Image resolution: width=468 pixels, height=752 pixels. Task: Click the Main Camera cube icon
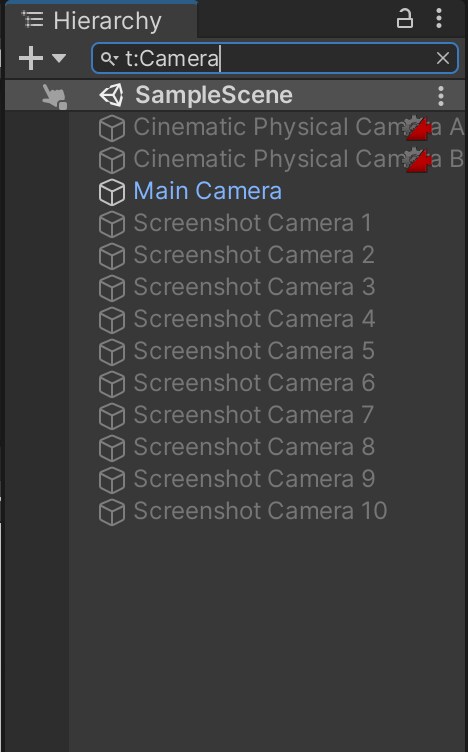[112, 192]
